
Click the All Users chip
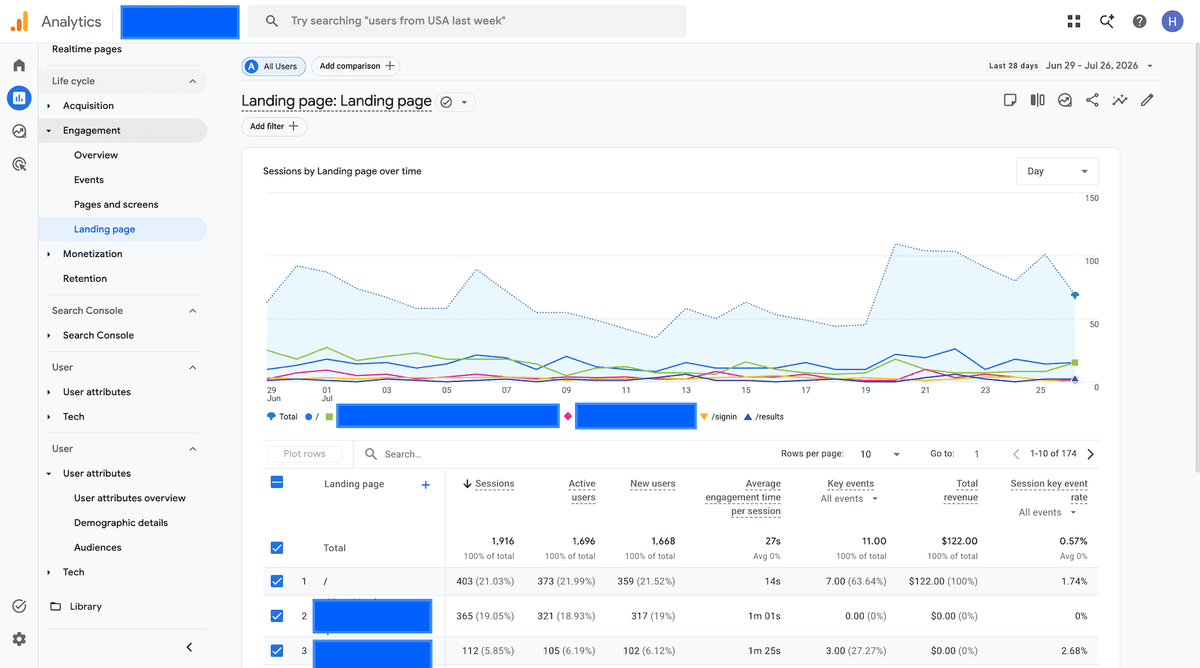(x=273, y=66)
